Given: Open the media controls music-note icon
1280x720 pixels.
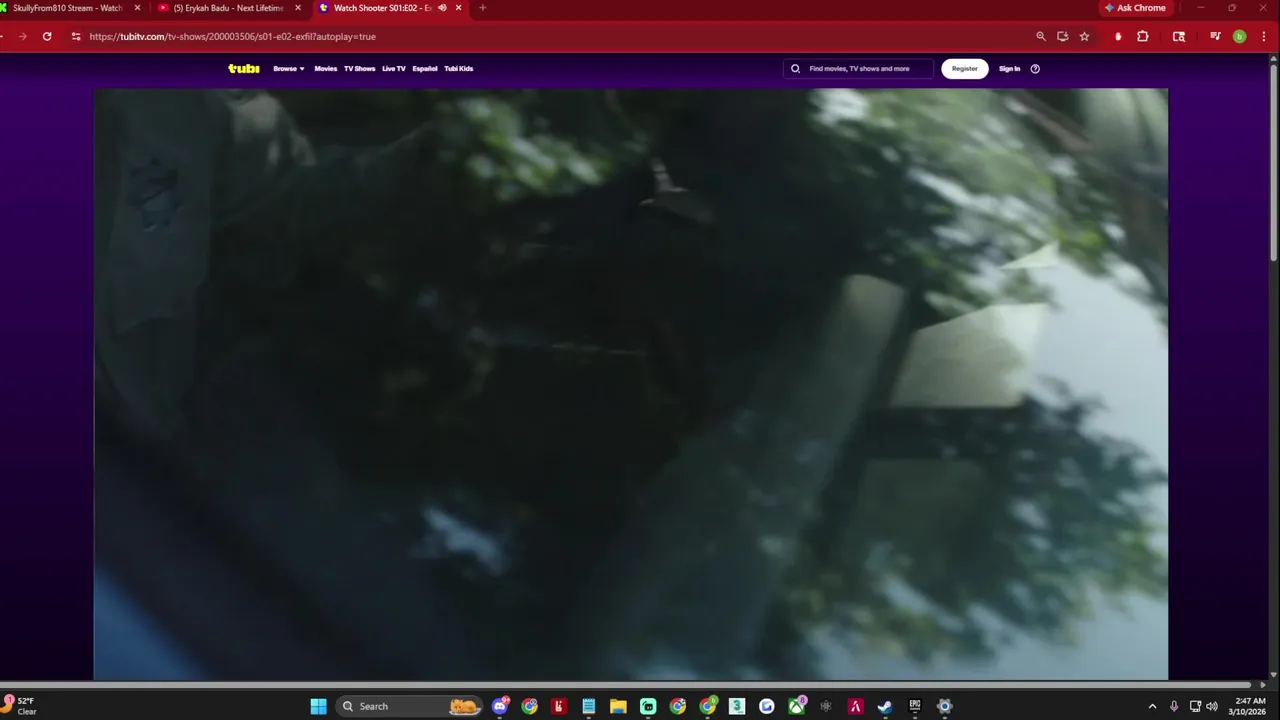Looking at the screenshot, I should click(1215, 36).
